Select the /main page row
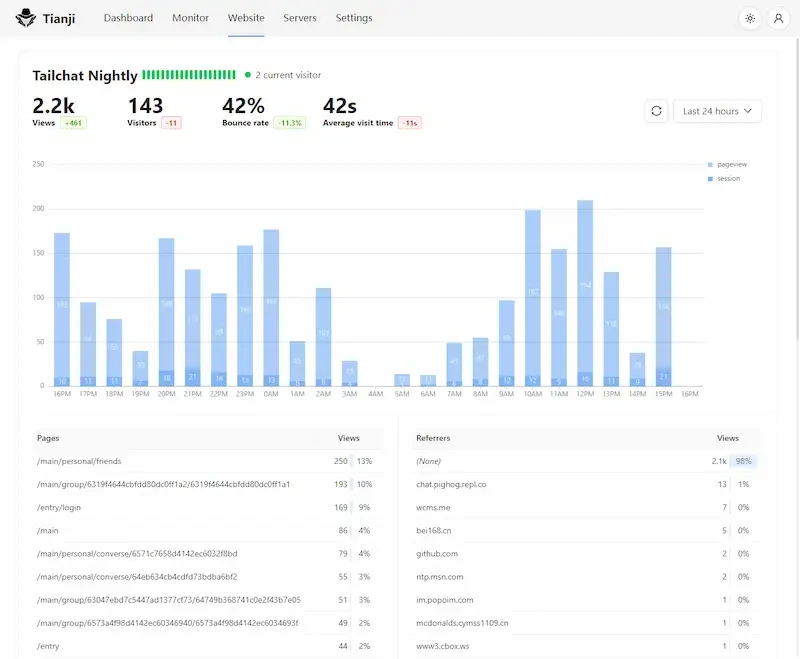The height and width of the screenshot is (659, 800). (x=209, y=530)
